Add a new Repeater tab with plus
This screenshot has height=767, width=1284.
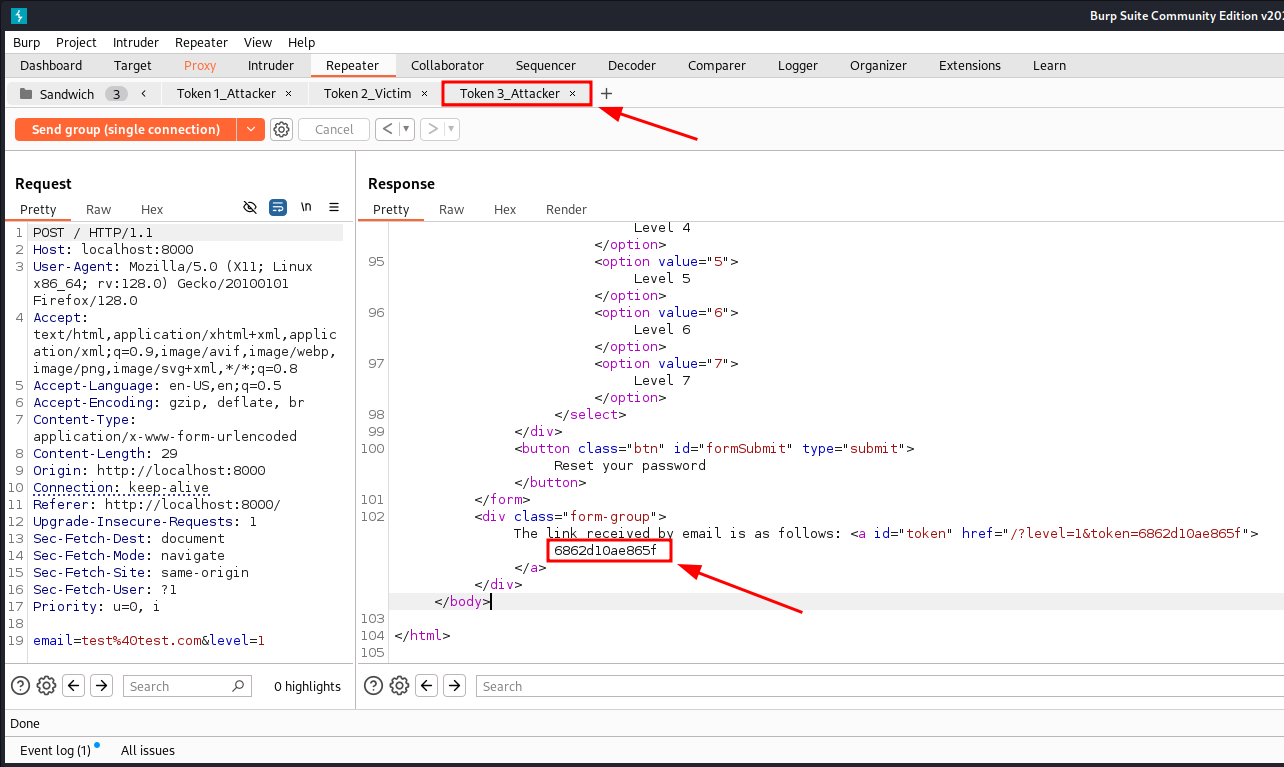606,94
